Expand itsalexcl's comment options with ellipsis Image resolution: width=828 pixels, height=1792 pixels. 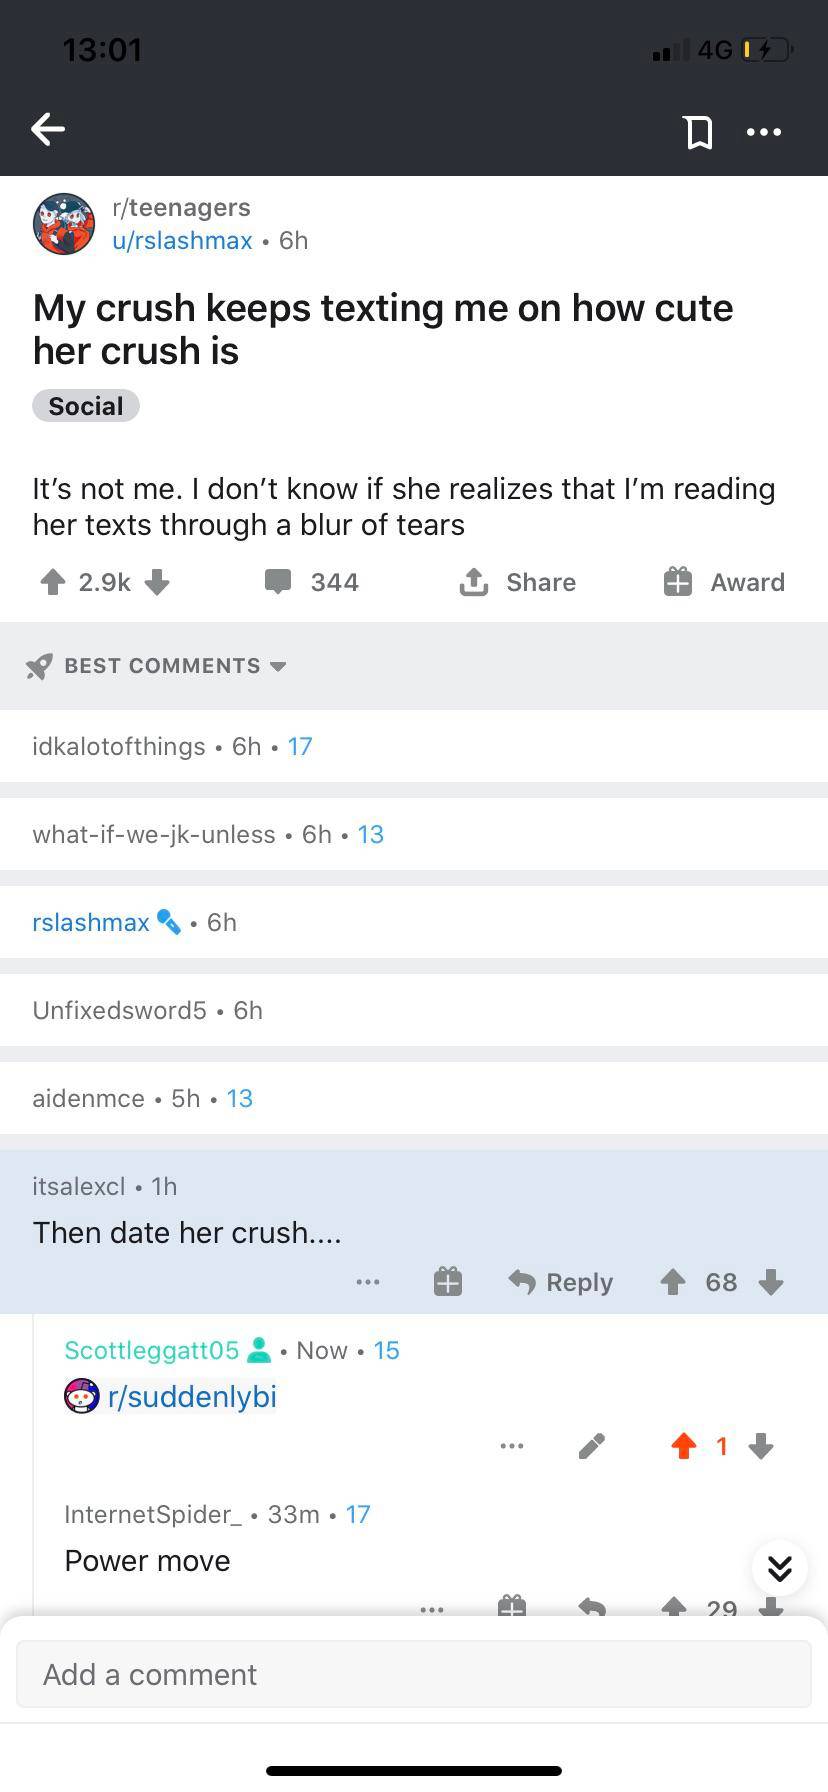[x=367, y=1281]
